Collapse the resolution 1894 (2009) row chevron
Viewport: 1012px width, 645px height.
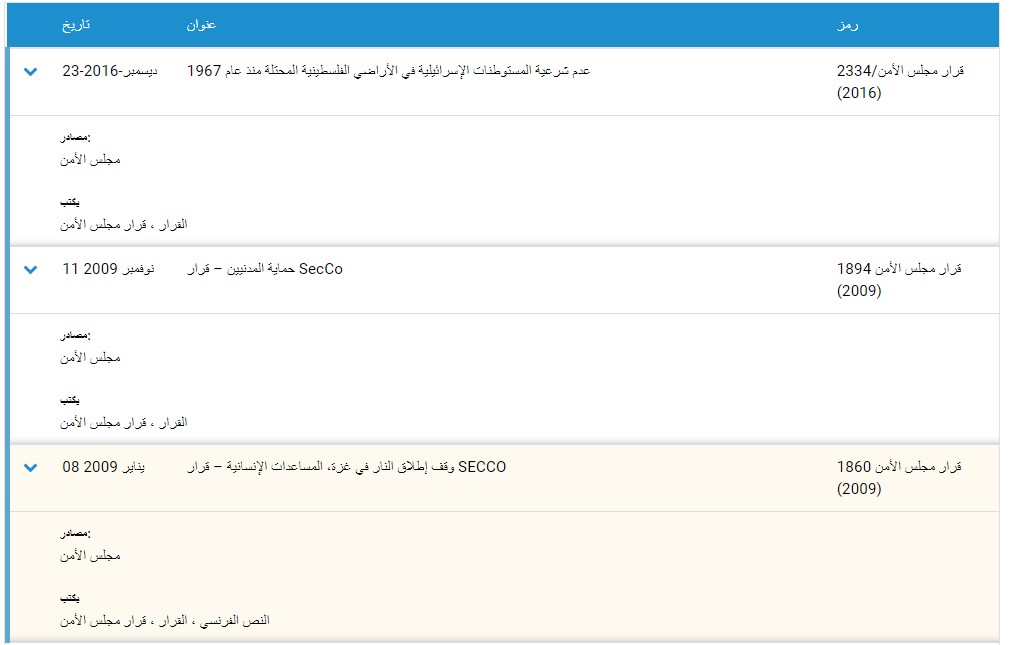[x=30, y=270]
